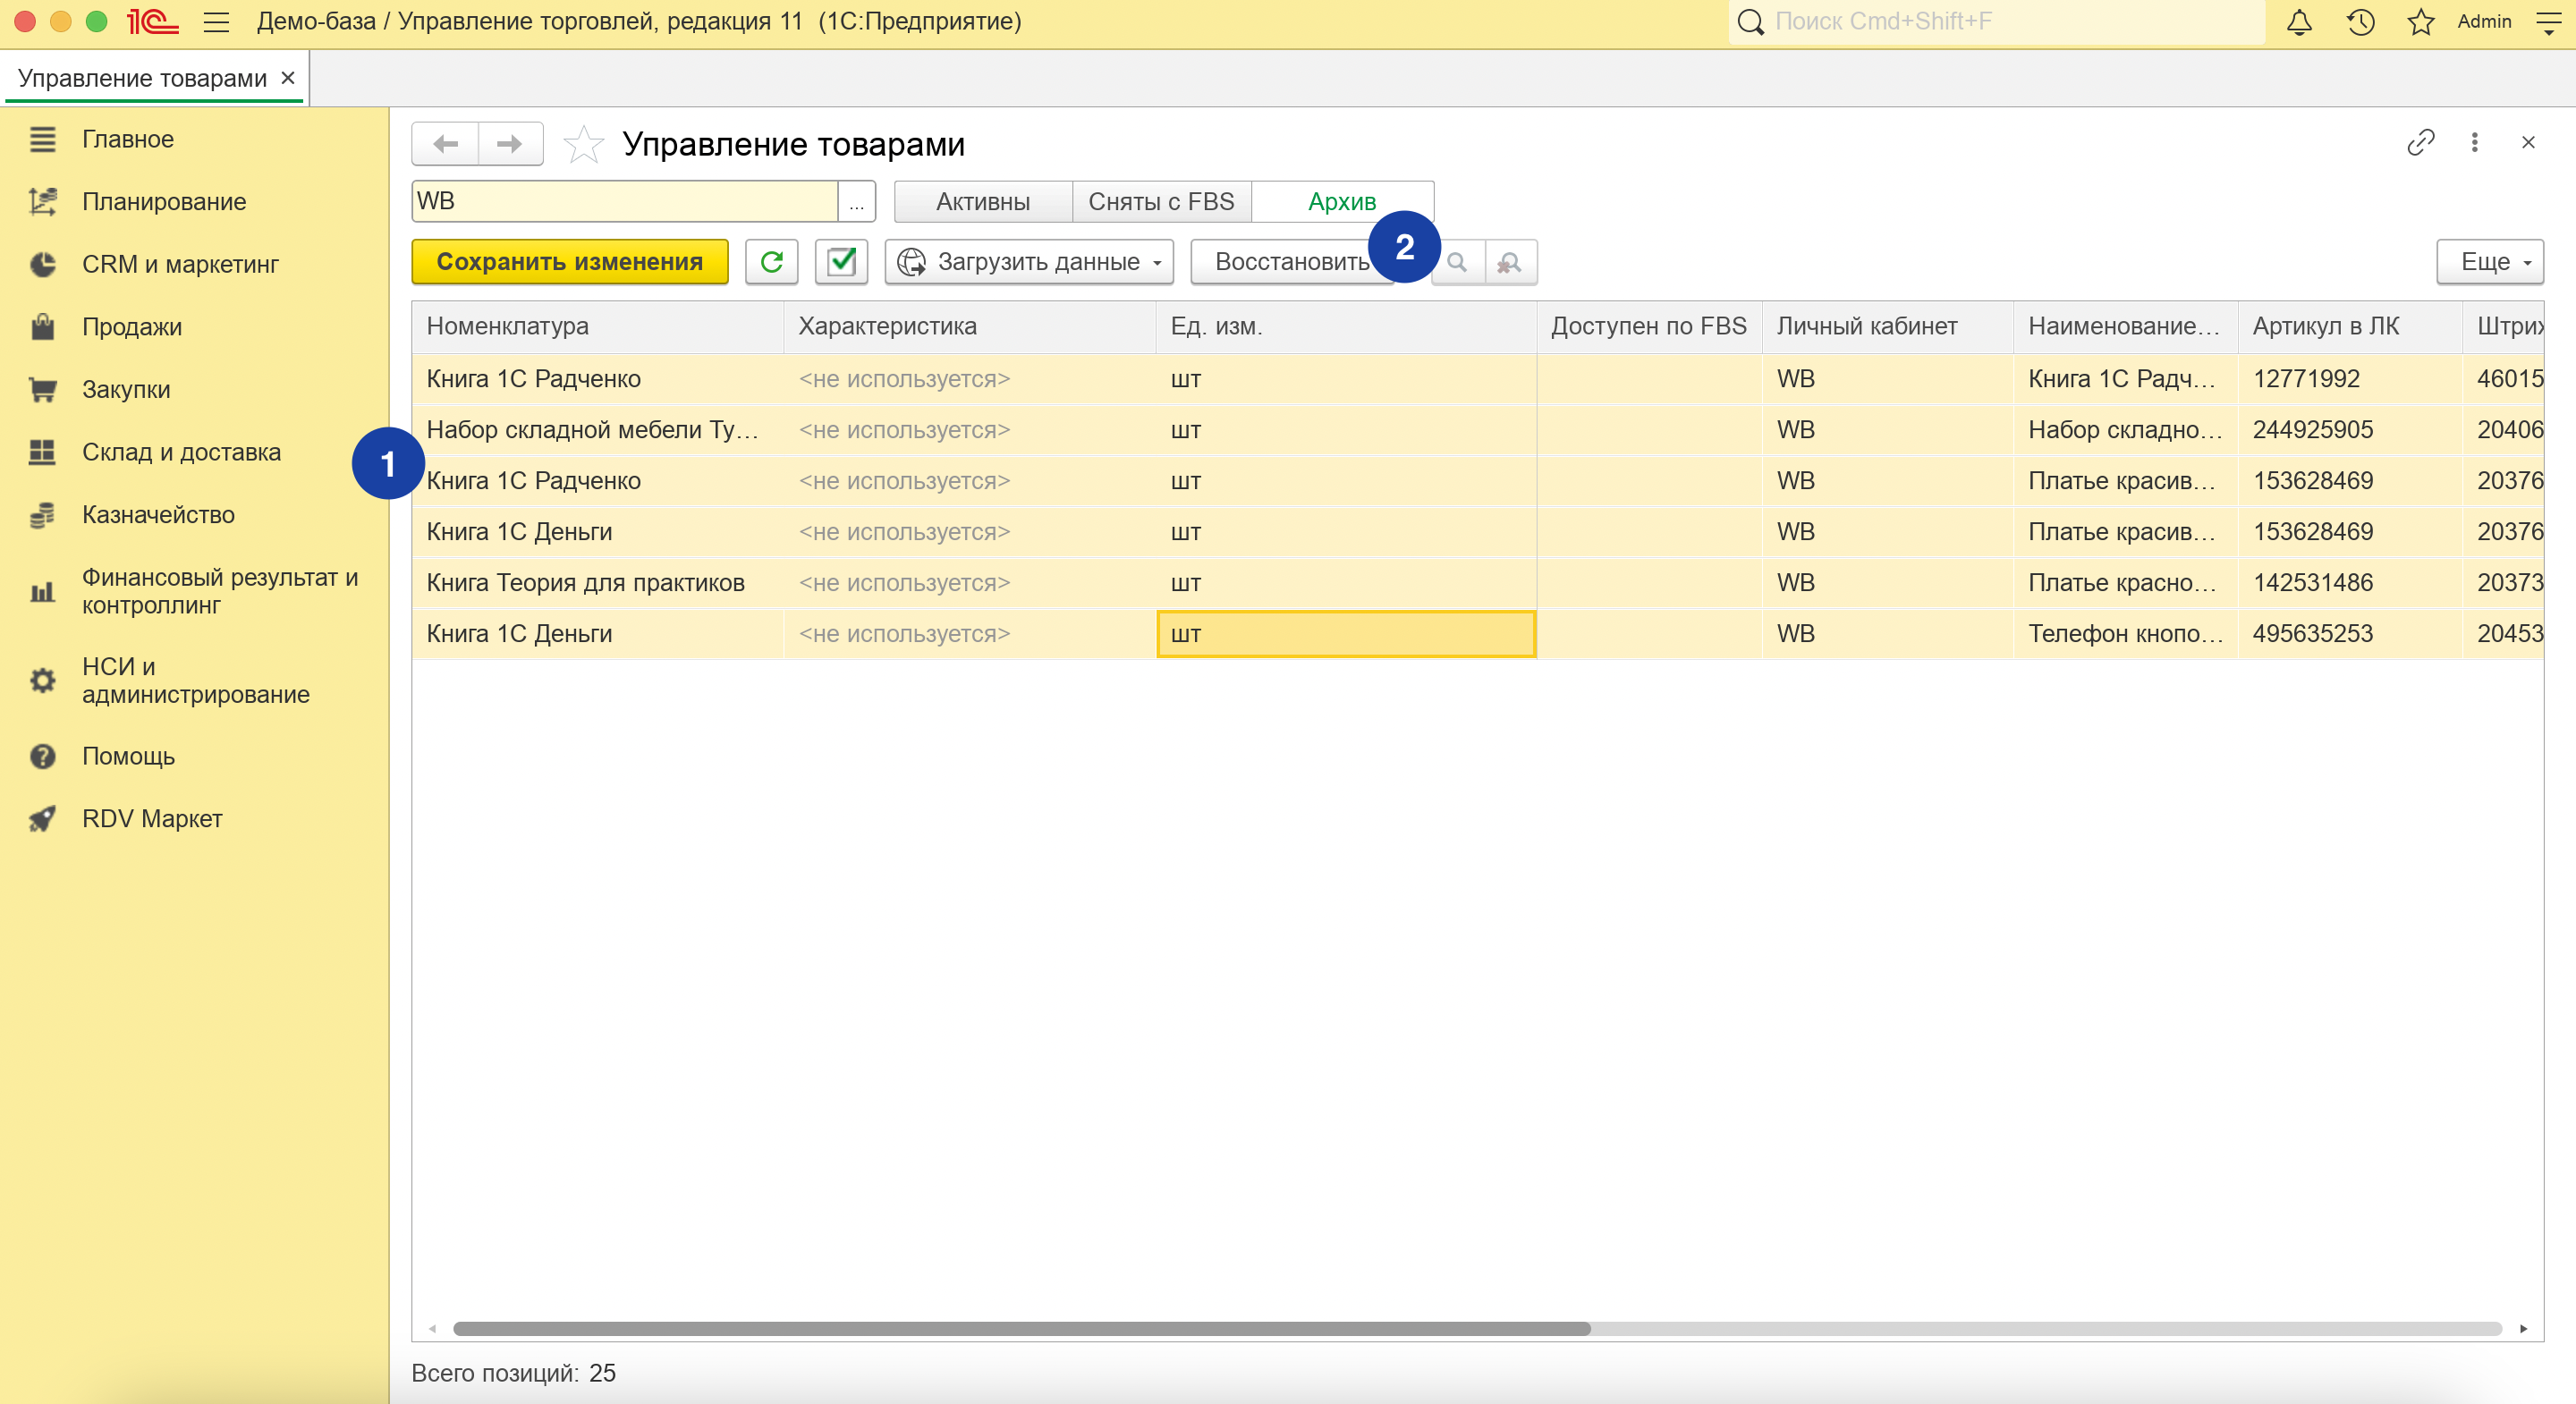Click Сохранить изменения button
2576x1404 pixels.
point(569,262)
